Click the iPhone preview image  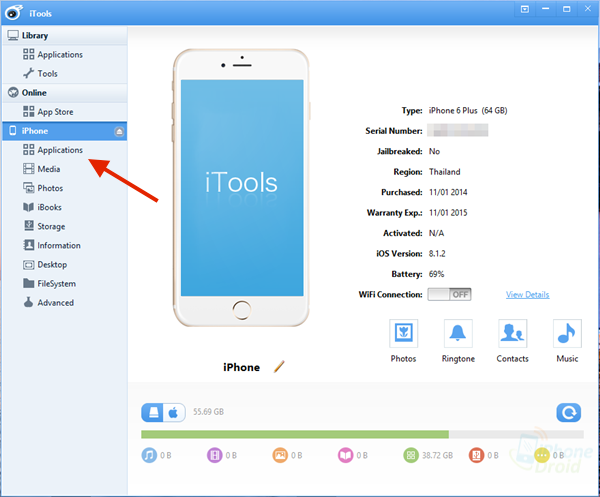coord(241,187)
